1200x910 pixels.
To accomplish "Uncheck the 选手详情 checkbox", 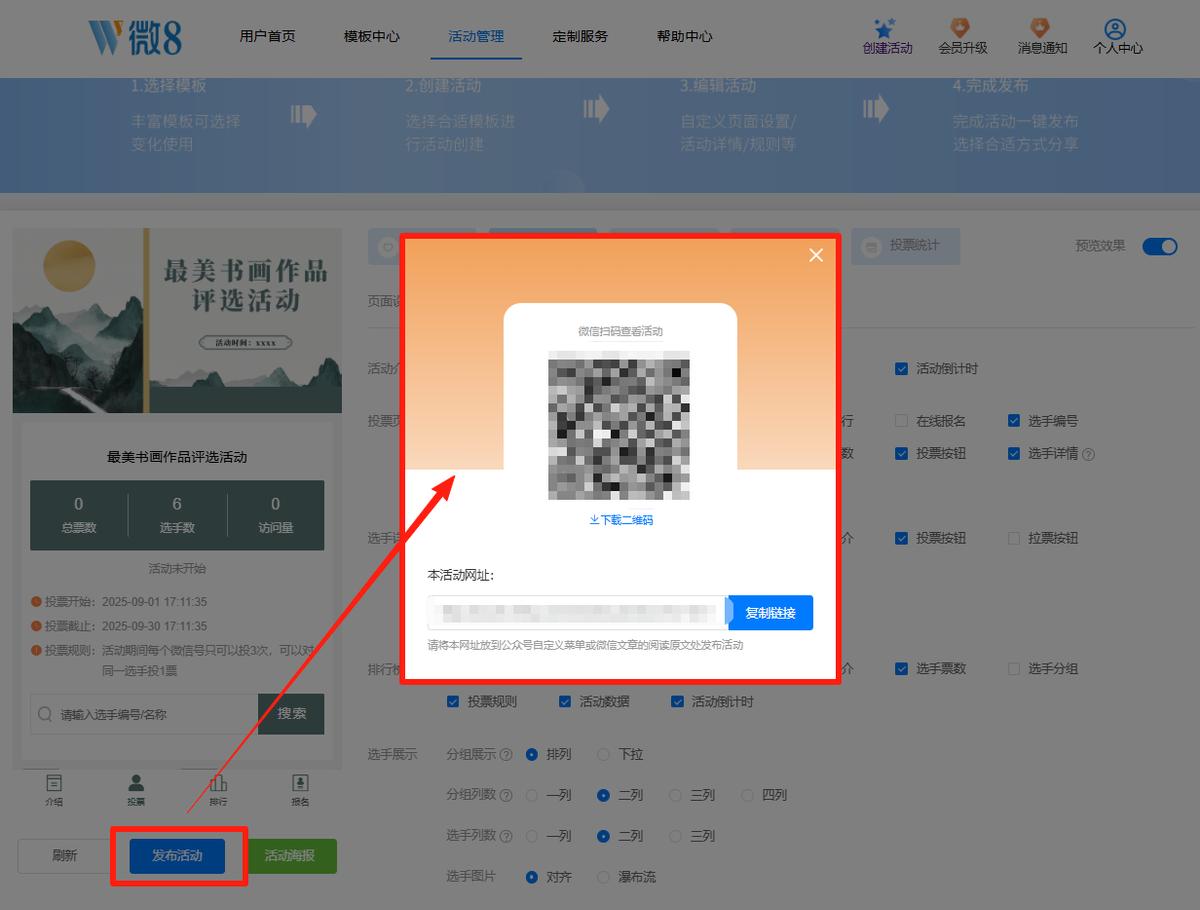I will coord(1014,453).
